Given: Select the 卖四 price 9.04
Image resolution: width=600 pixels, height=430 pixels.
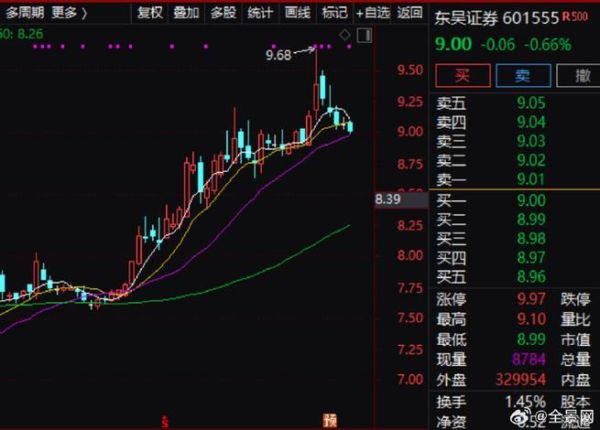Looking at the screenshot, I should point(531,122).
